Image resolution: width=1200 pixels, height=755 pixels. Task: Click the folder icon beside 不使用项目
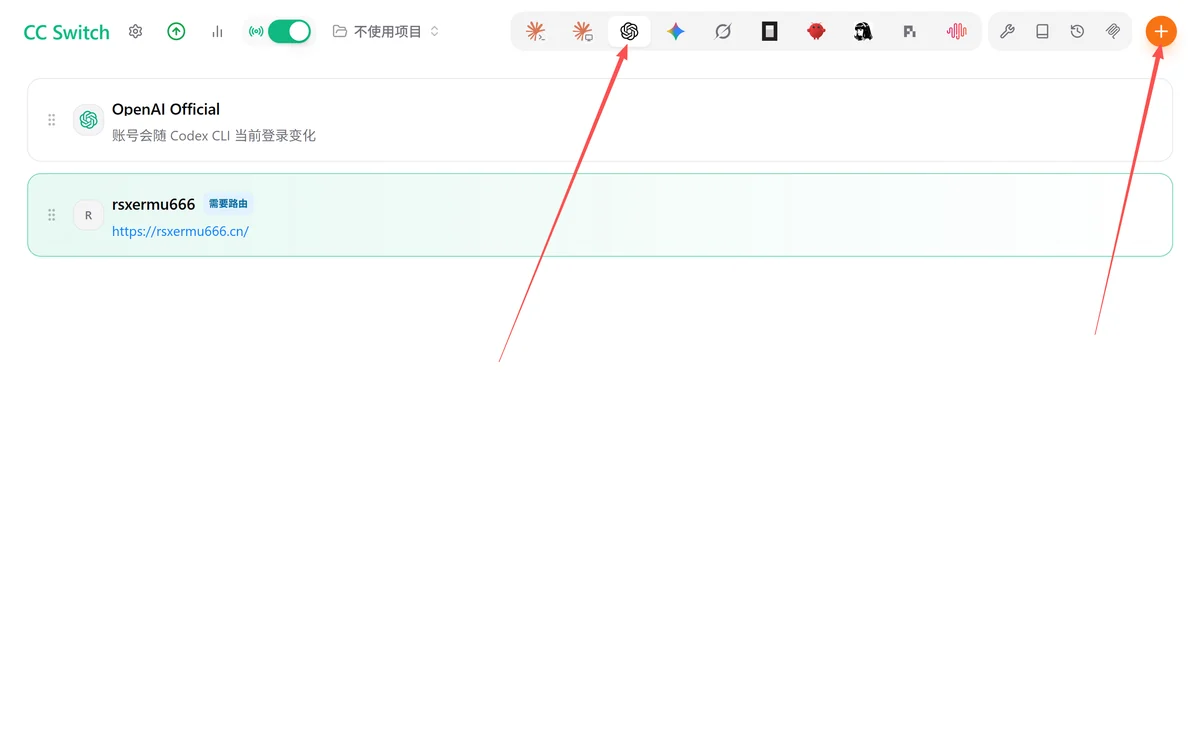(340, 32)
